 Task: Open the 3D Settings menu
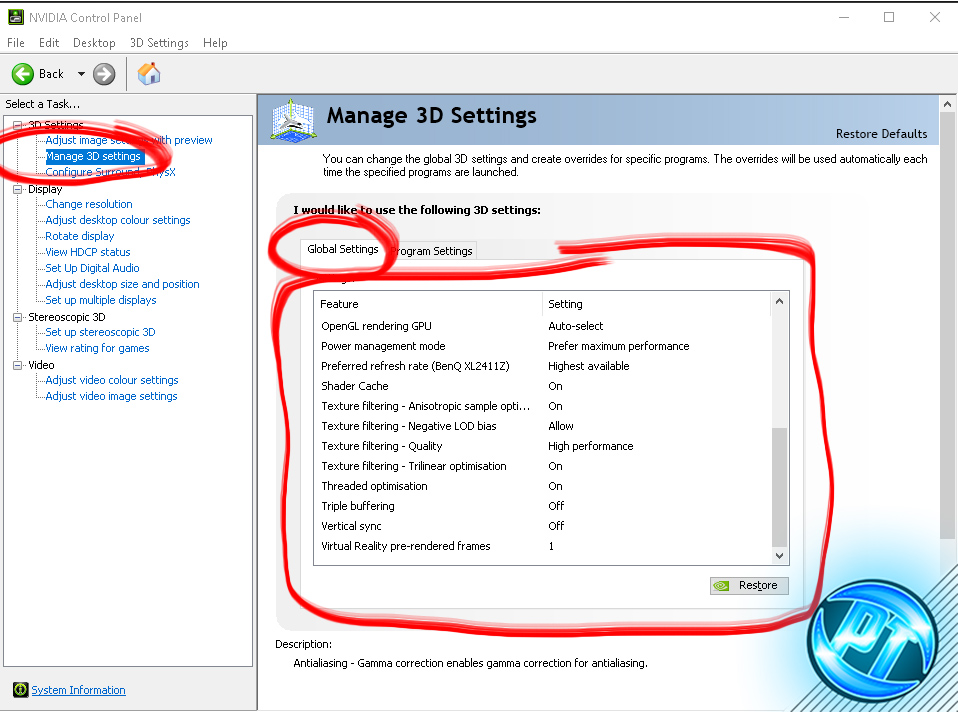tap(159, 43)
